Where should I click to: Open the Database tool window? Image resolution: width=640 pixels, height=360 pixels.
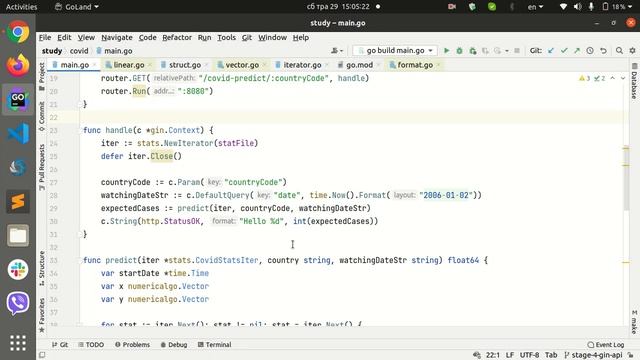point(634,81)
